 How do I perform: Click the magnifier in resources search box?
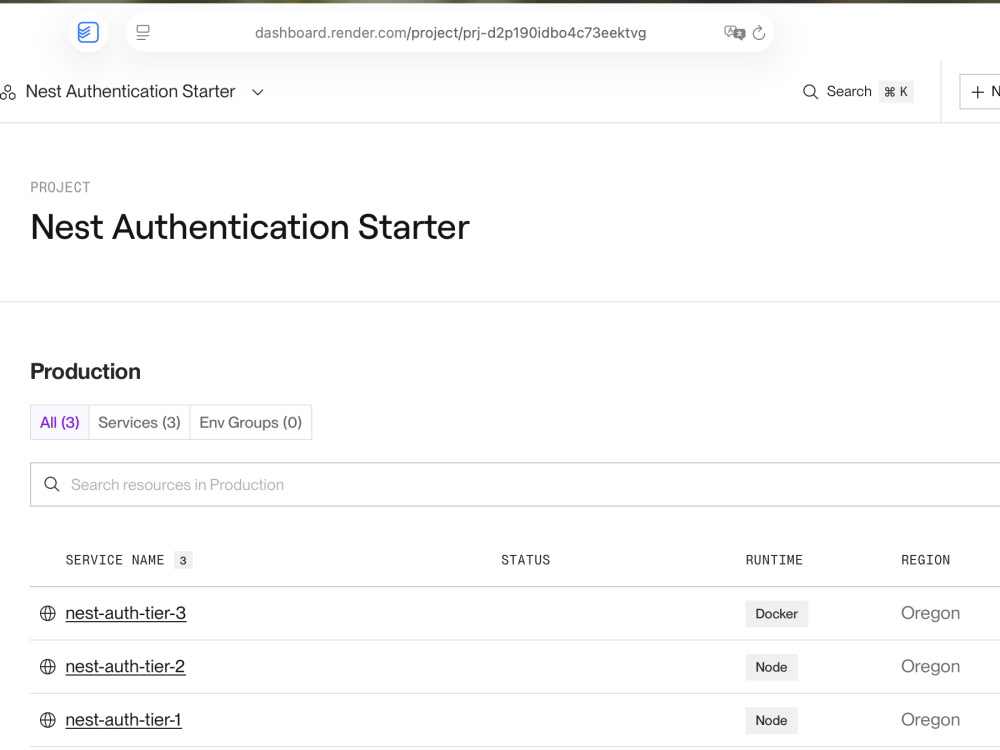[x=52, y=485]
